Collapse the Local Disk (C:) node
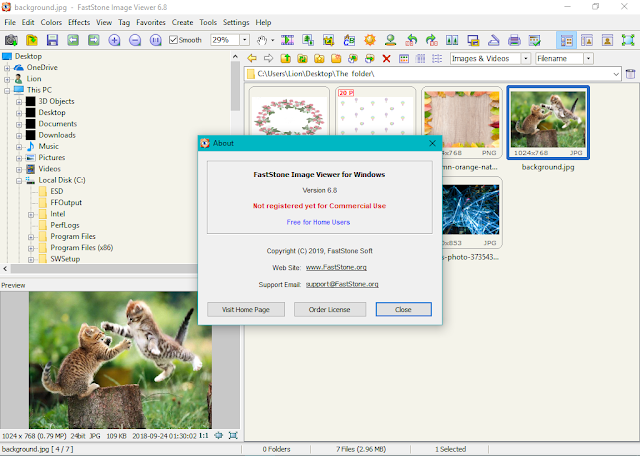Screen dimensions: 640x456 pos(19,180)
